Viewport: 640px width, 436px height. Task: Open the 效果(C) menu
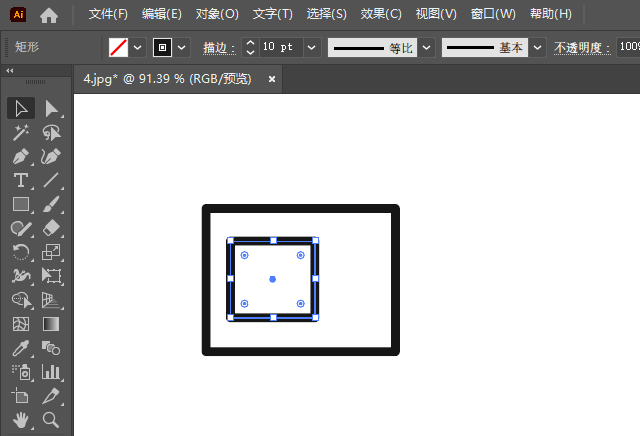point(381,14)
